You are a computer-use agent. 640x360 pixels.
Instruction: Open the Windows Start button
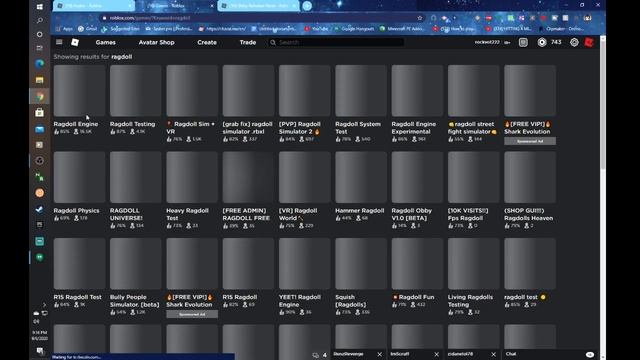[40, 7]
